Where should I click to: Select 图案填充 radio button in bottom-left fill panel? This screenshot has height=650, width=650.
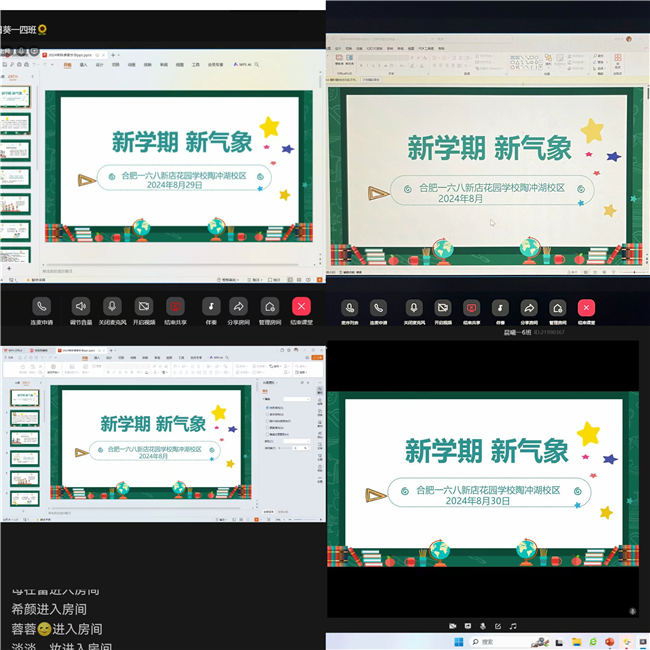pos(267,427)
